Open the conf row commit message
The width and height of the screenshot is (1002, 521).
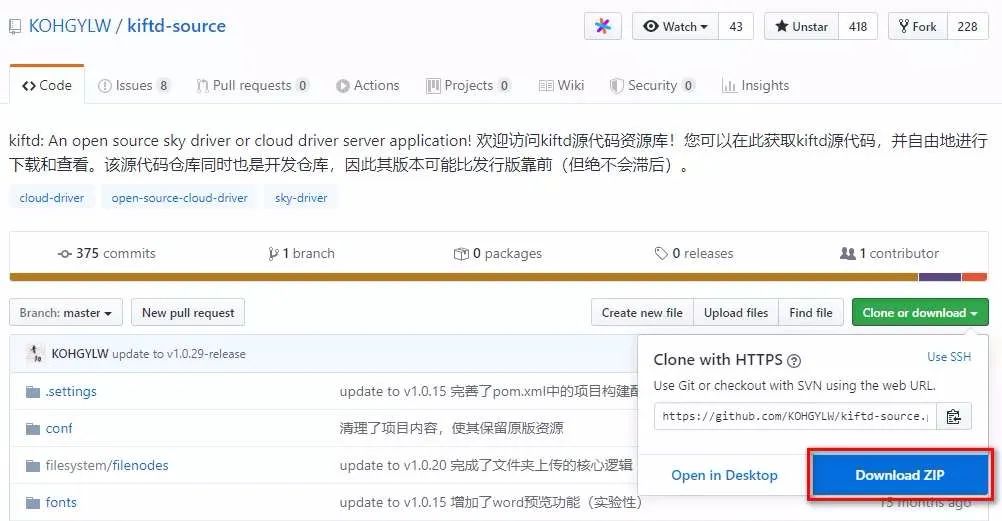pos(451,428)
